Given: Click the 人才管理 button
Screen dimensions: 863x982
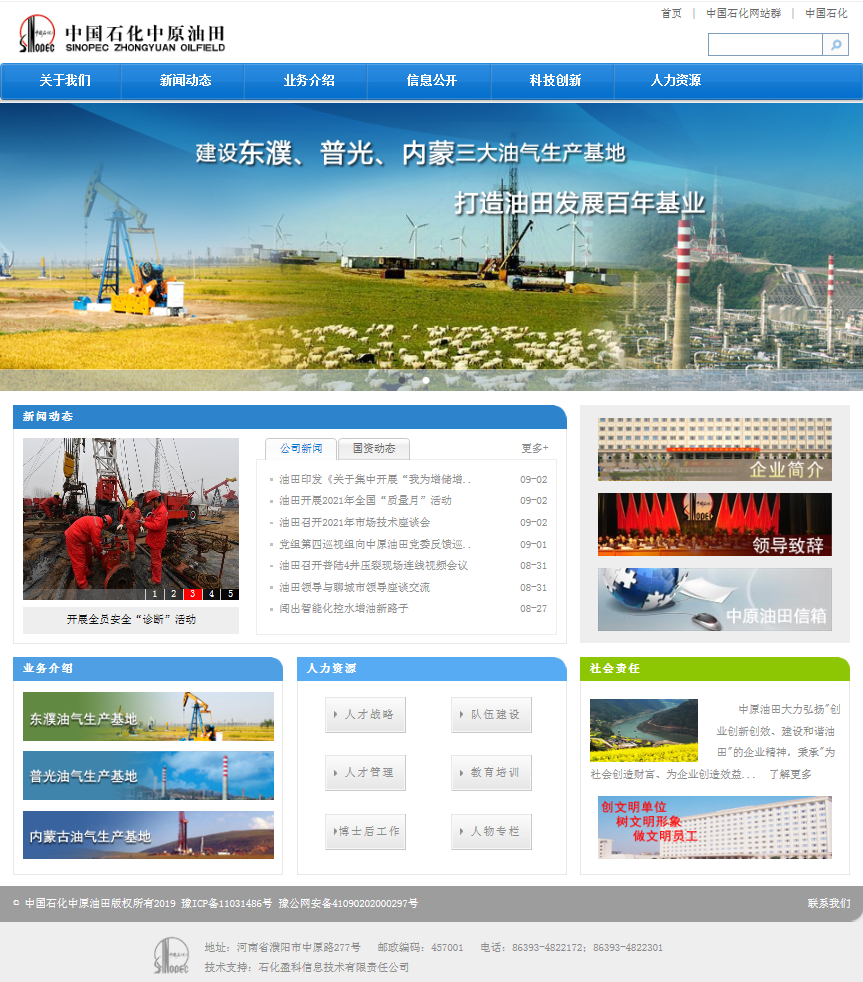Looking at the screenshot, I should 365,773.
